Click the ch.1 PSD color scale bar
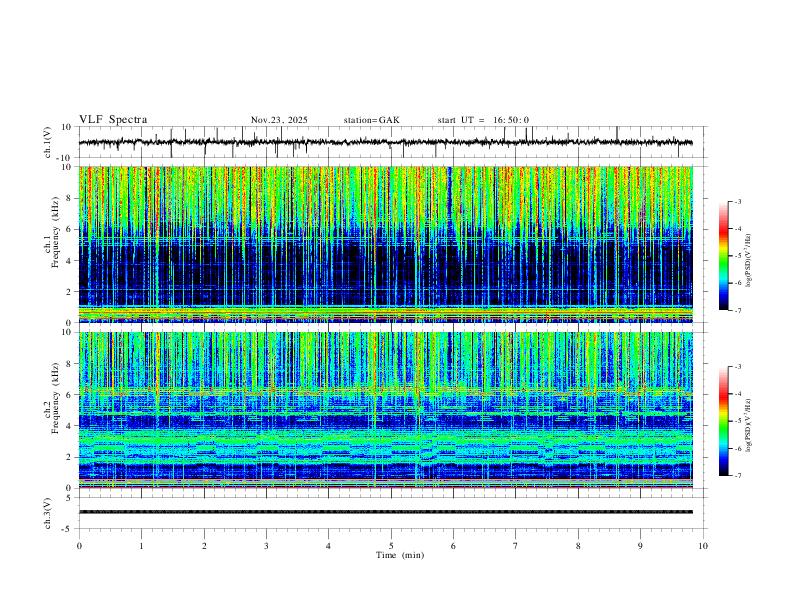 [x=723, y=256]
